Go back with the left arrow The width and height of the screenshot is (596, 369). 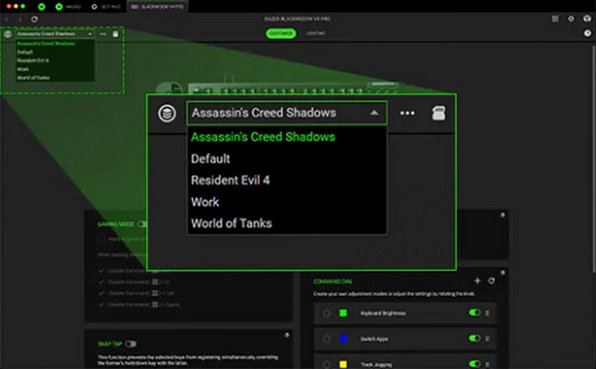[x=7, y=19]
